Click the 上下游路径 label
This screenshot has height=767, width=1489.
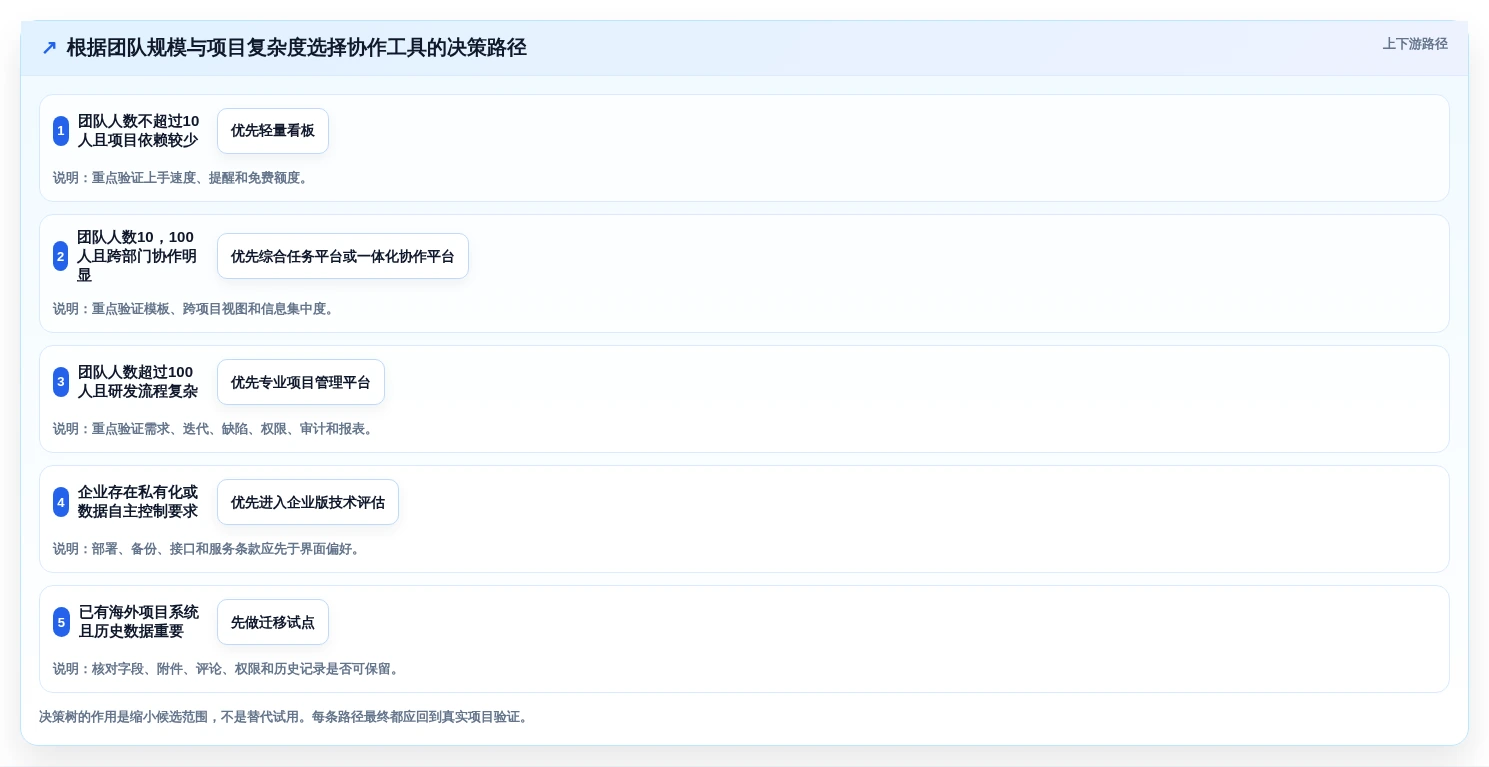point(1415,44)
